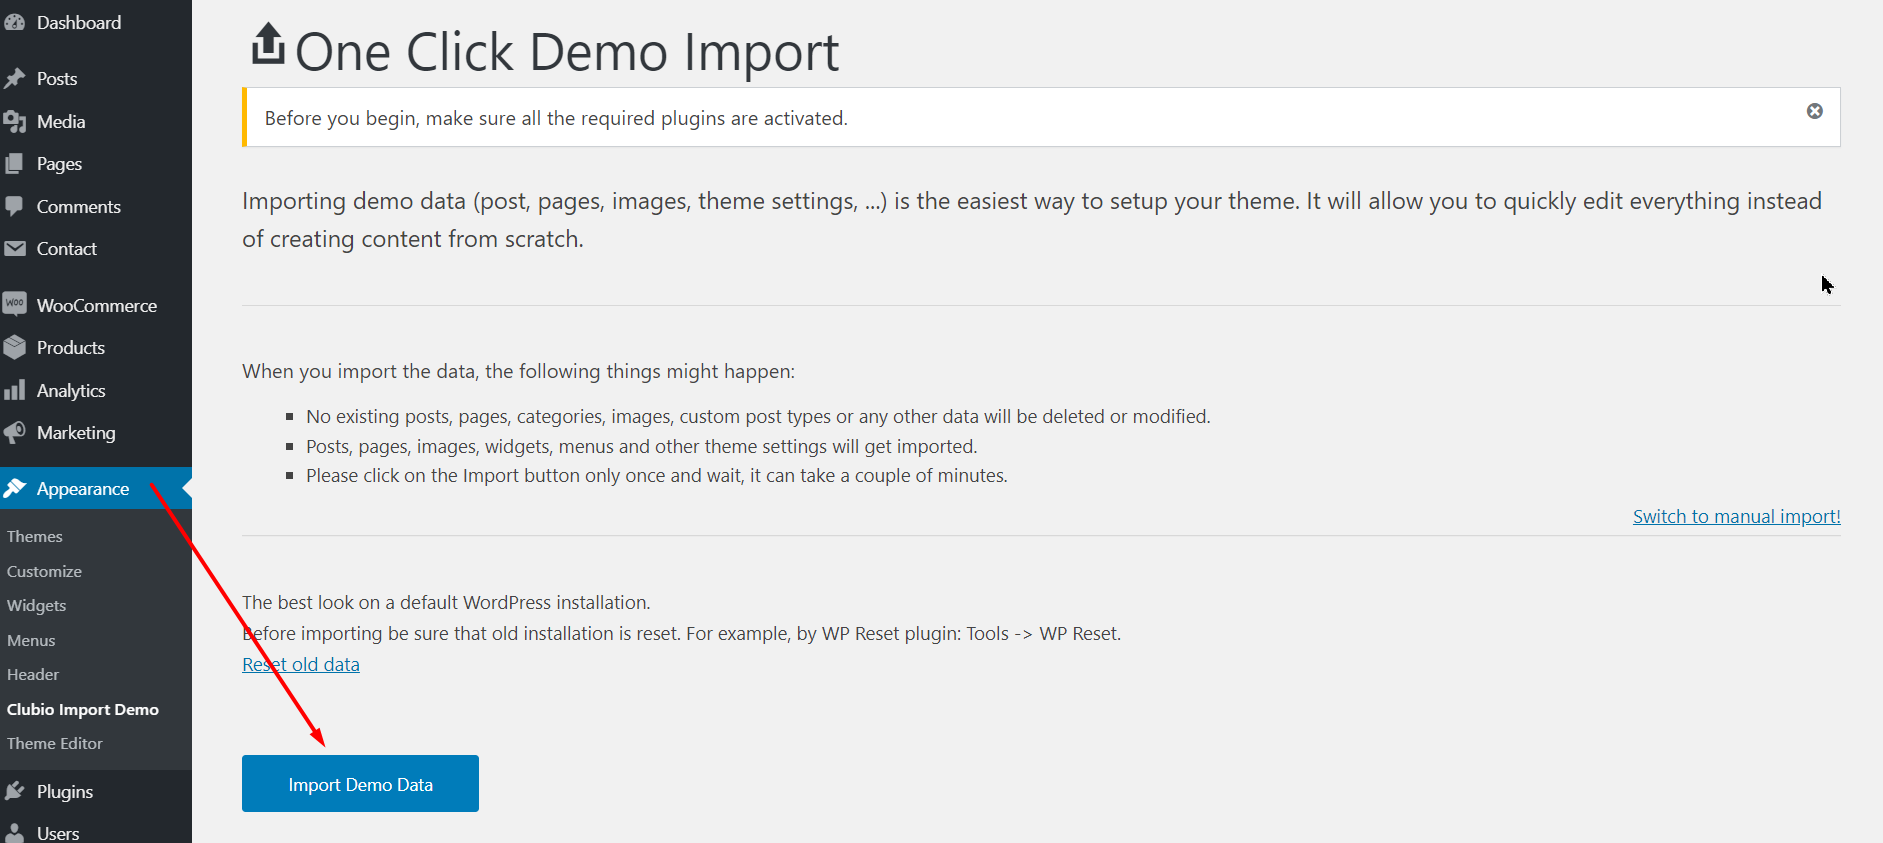Go to the Users menu item
The image size is (1883, 843).
(x=58, y=832)
